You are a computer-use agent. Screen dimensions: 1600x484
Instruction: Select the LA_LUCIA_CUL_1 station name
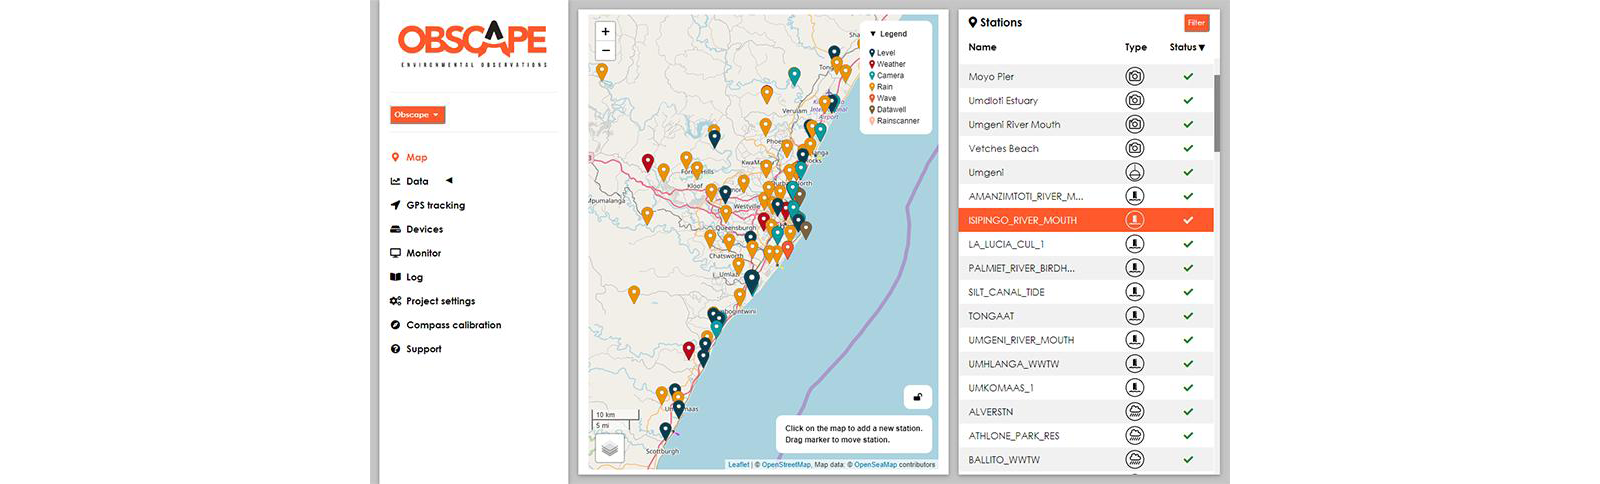(1006, 244)
